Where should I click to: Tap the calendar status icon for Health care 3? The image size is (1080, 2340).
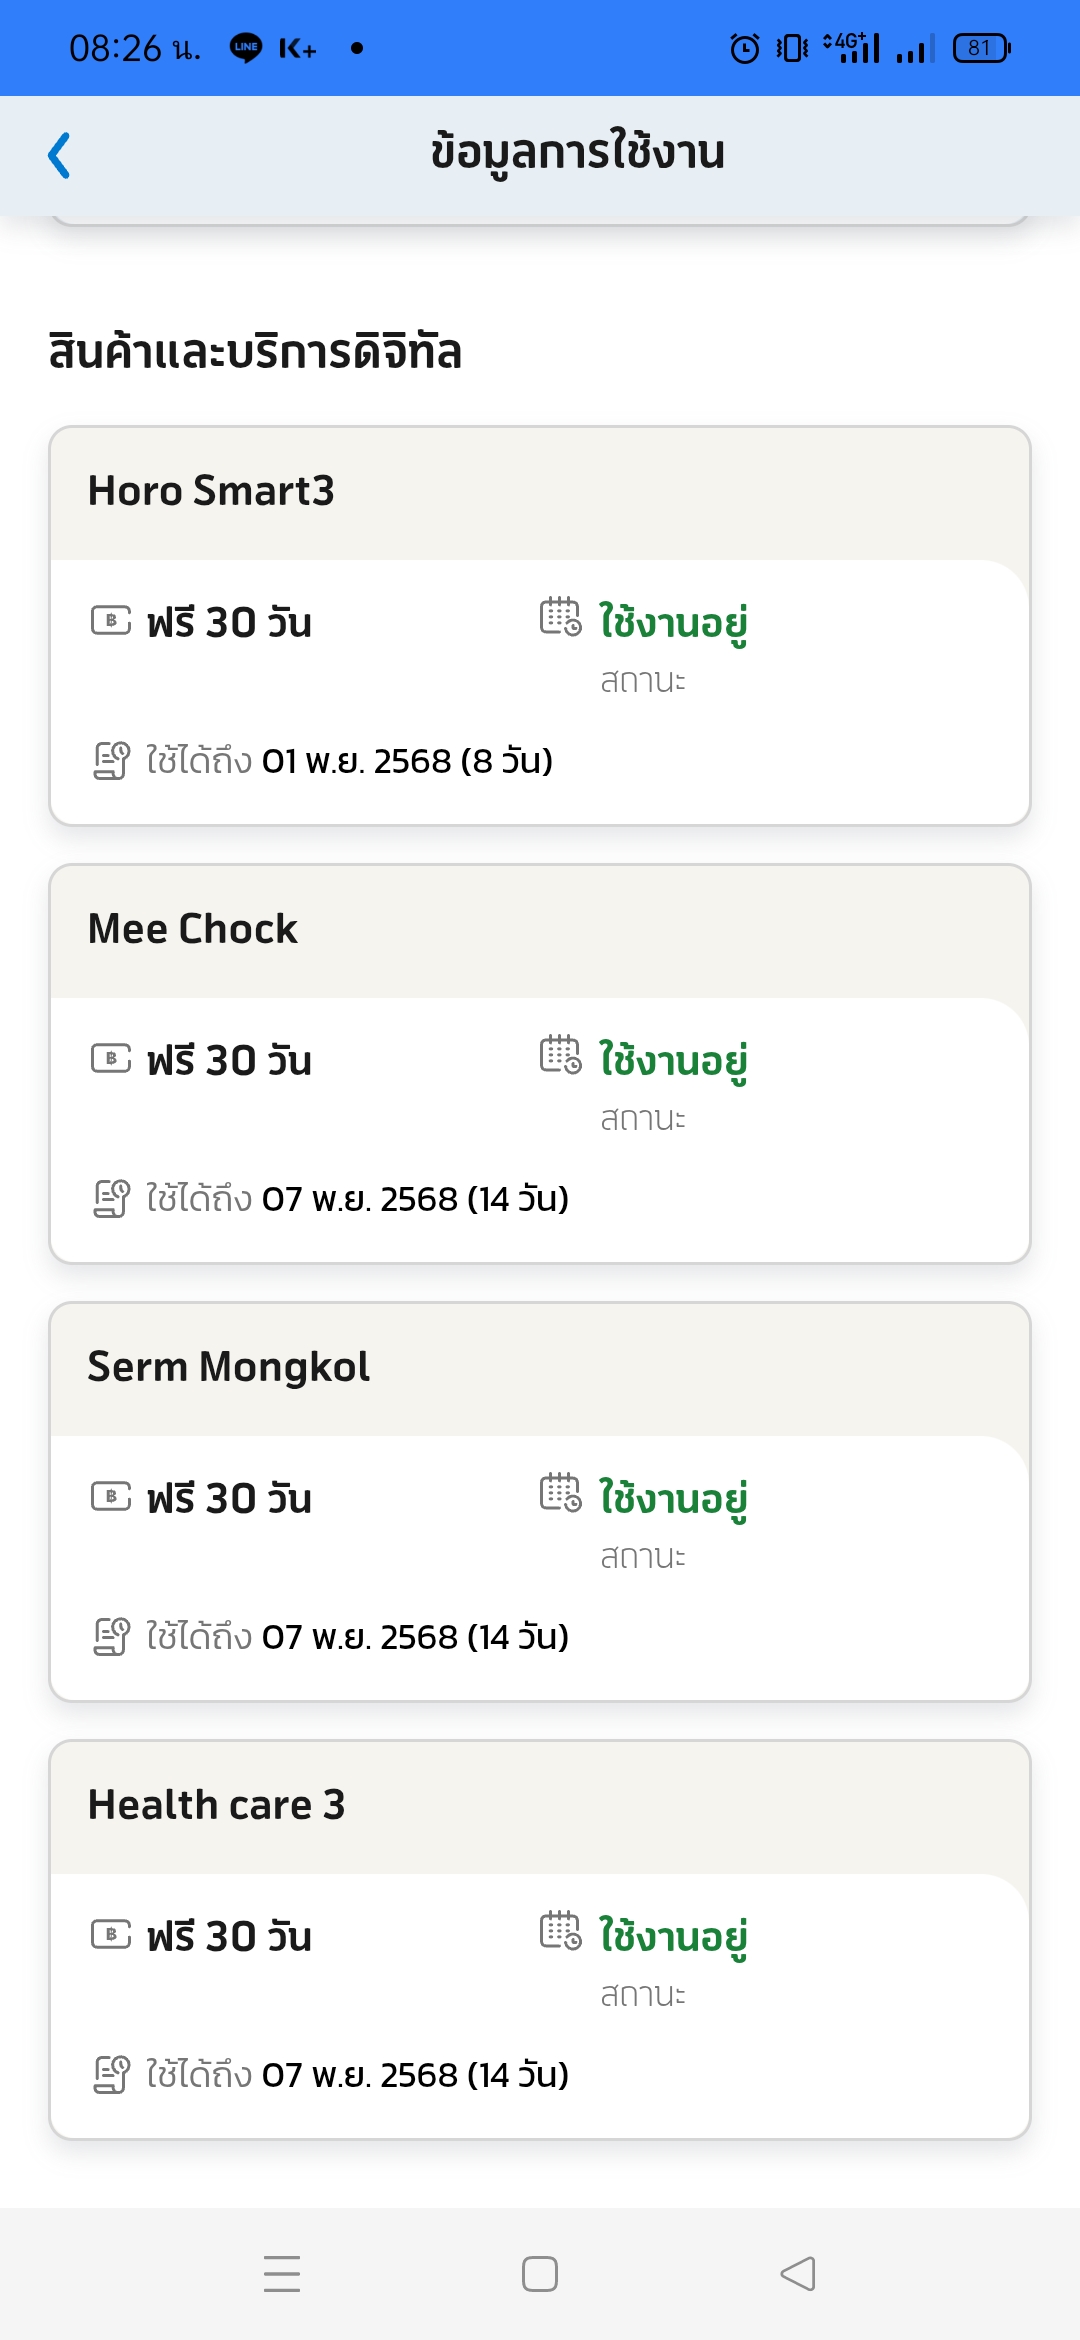(x=560, y=1931)
